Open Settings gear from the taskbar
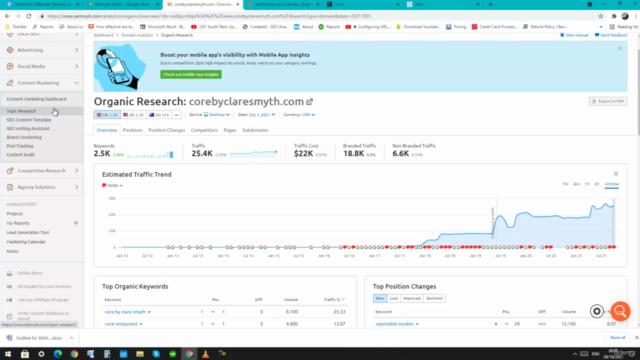The image size is (640, 360). pos(41,354)
